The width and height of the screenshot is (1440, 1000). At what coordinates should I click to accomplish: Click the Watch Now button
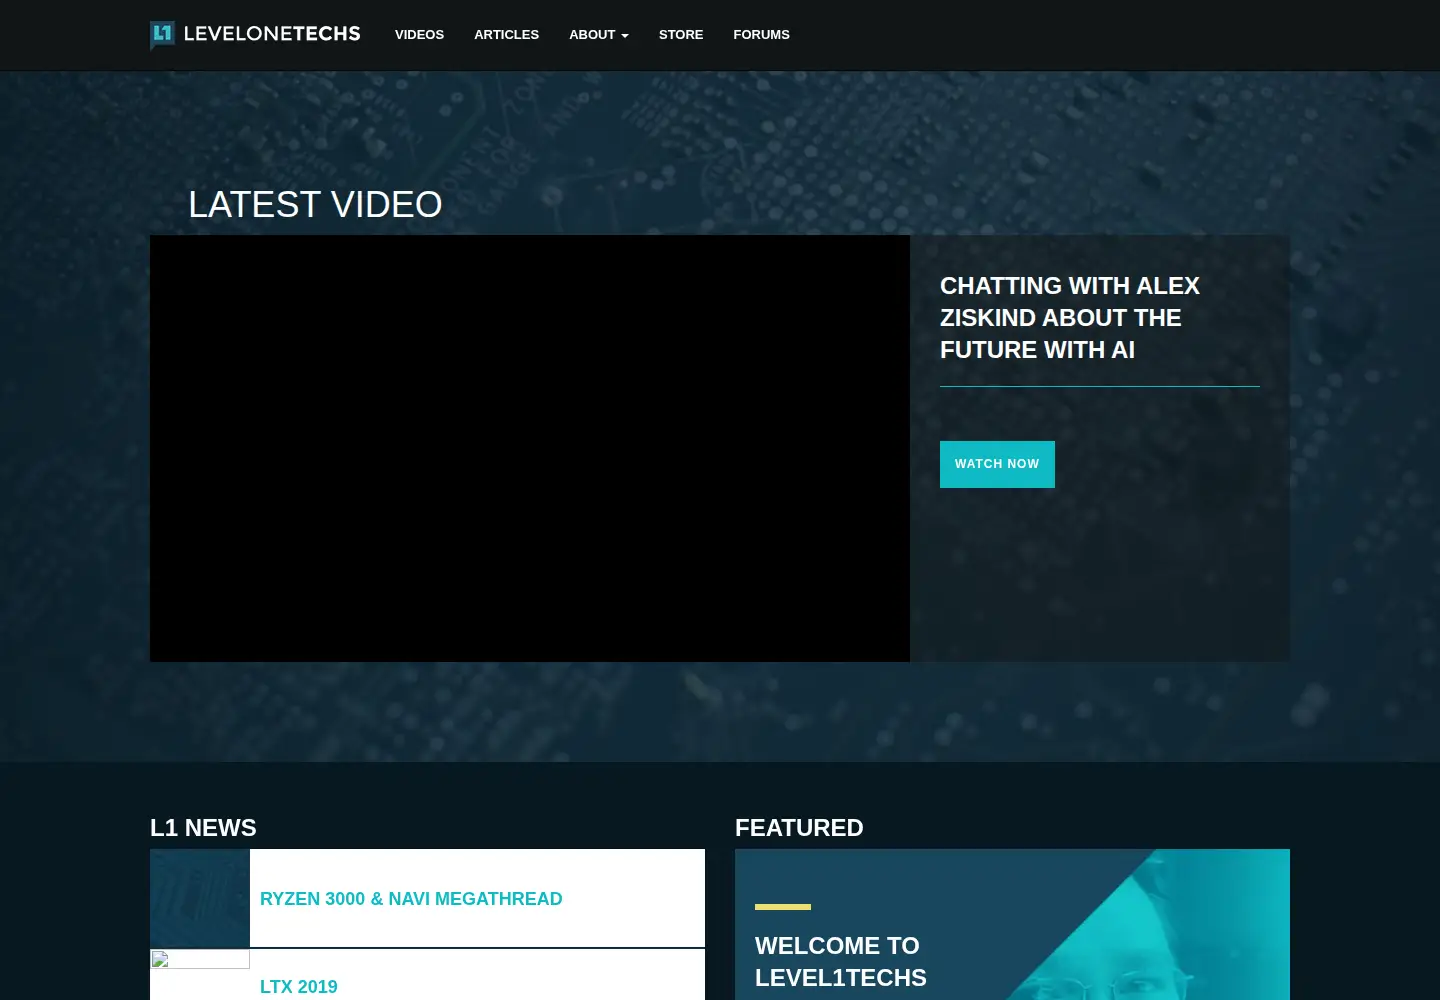click(997, 464)
